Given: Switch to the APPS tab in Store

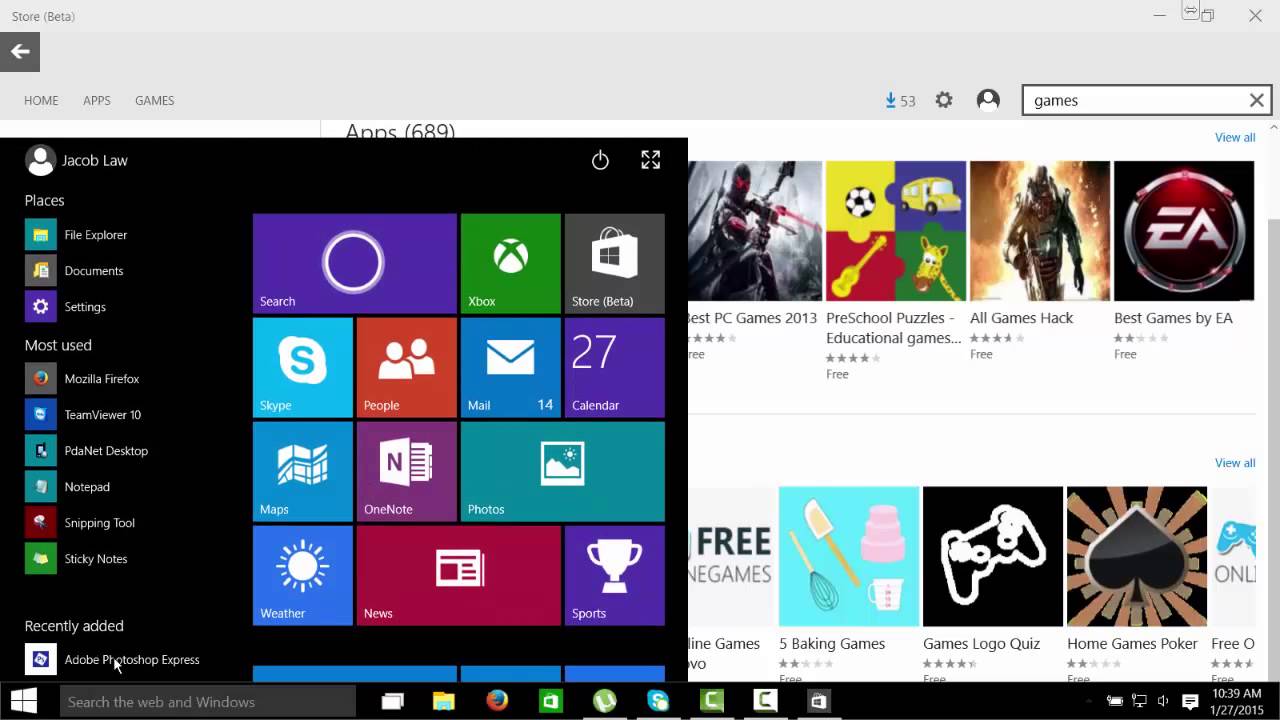Looking at the screenshot, I should pos(97,100).
